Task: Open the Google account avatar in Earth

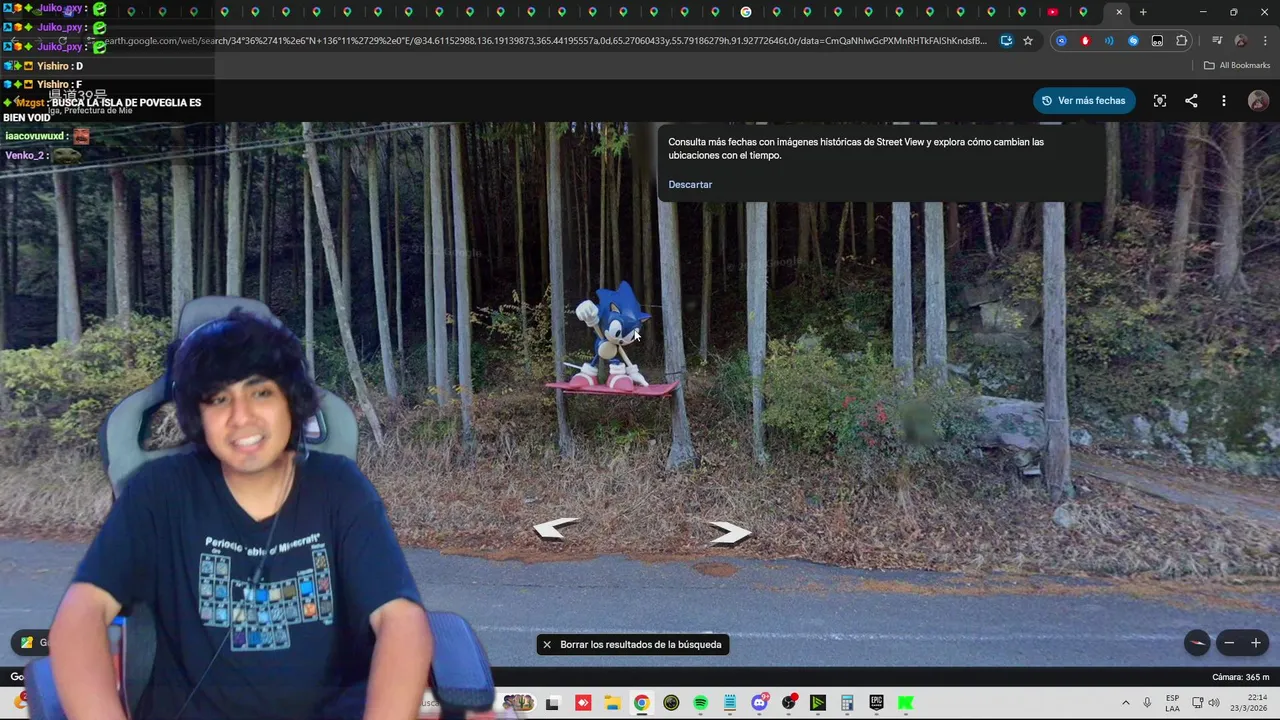Action: 1258,101
